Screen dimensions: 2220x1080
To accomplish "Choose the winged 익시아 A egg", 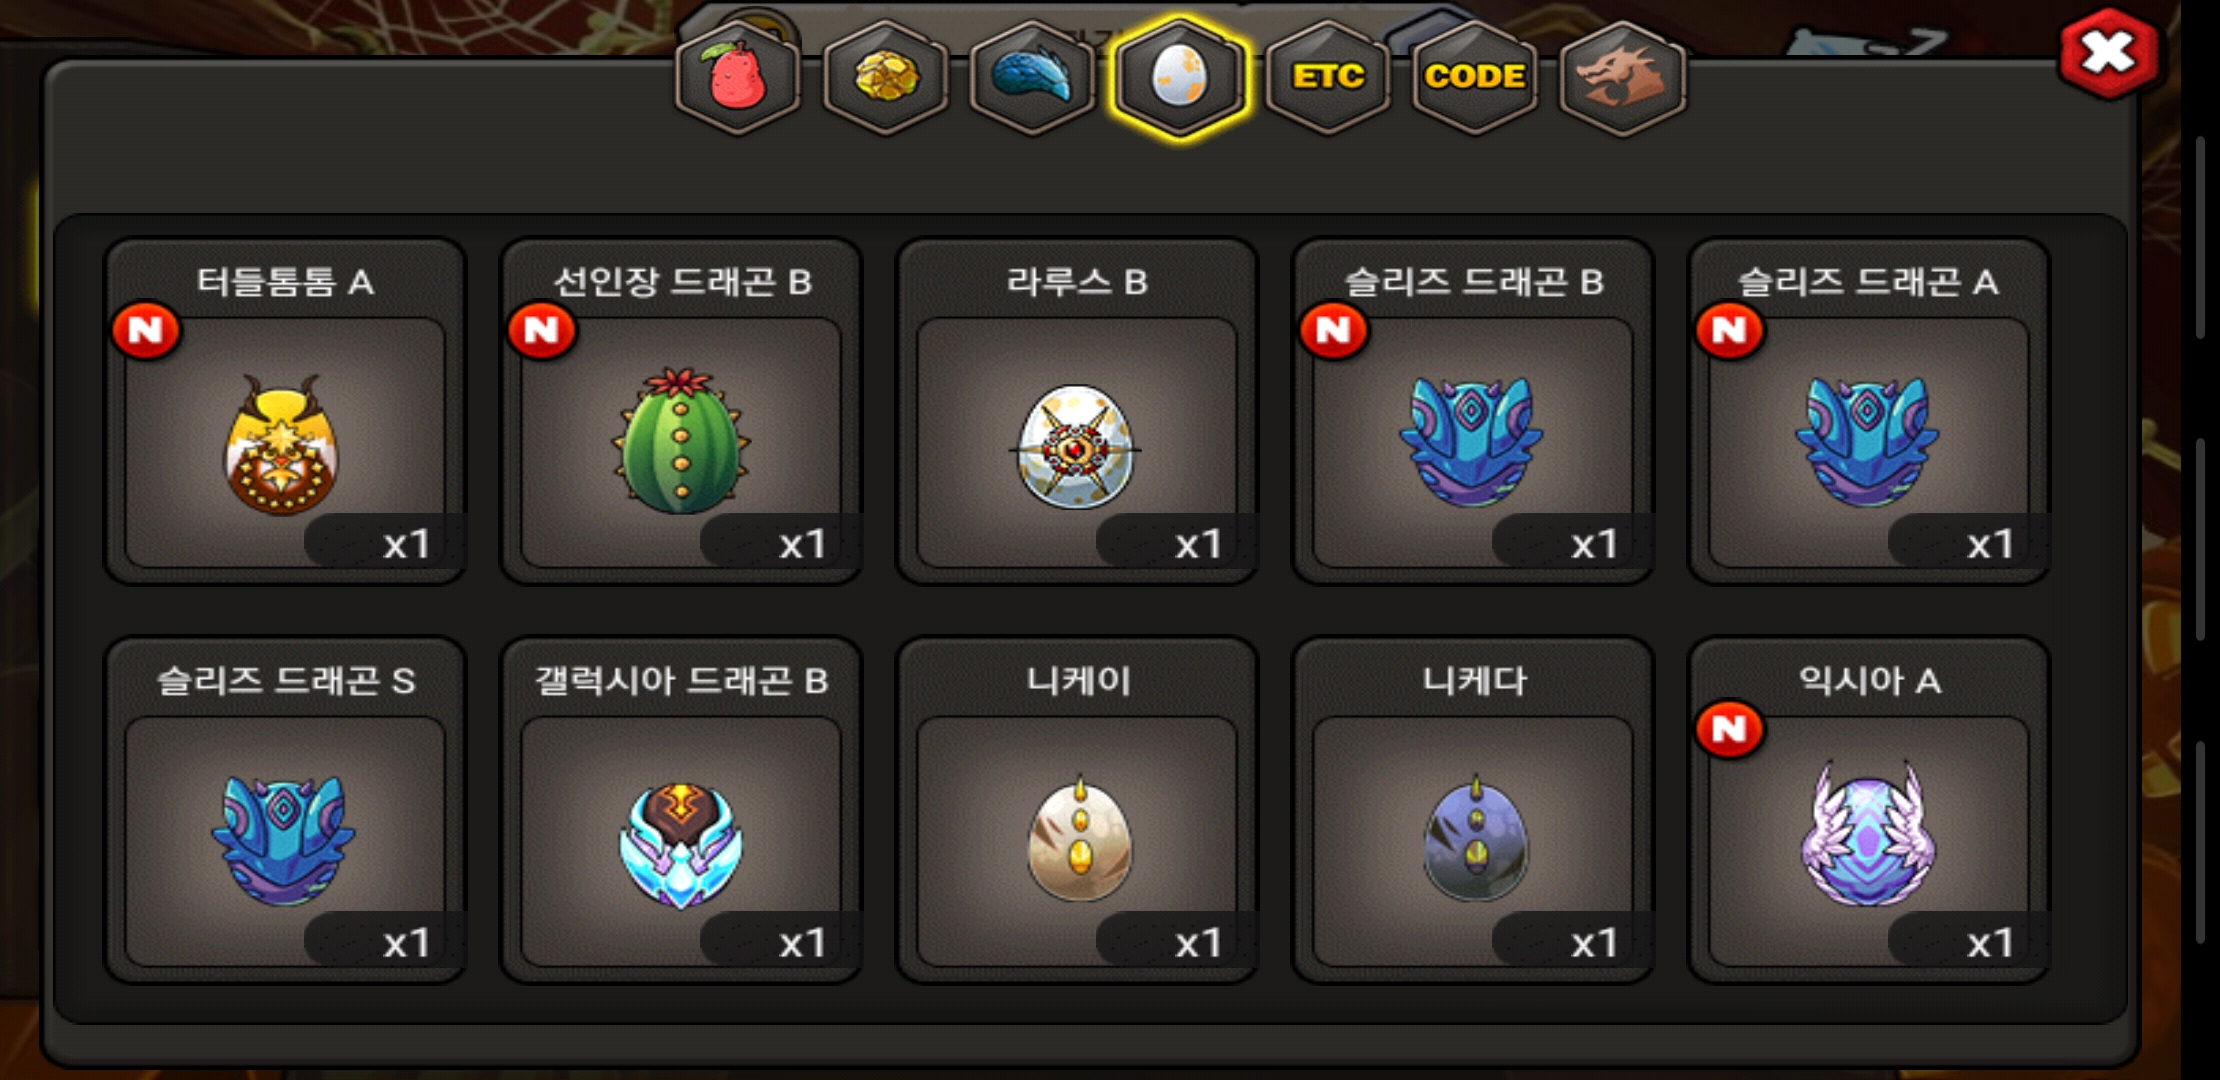I will point(1869,810).
